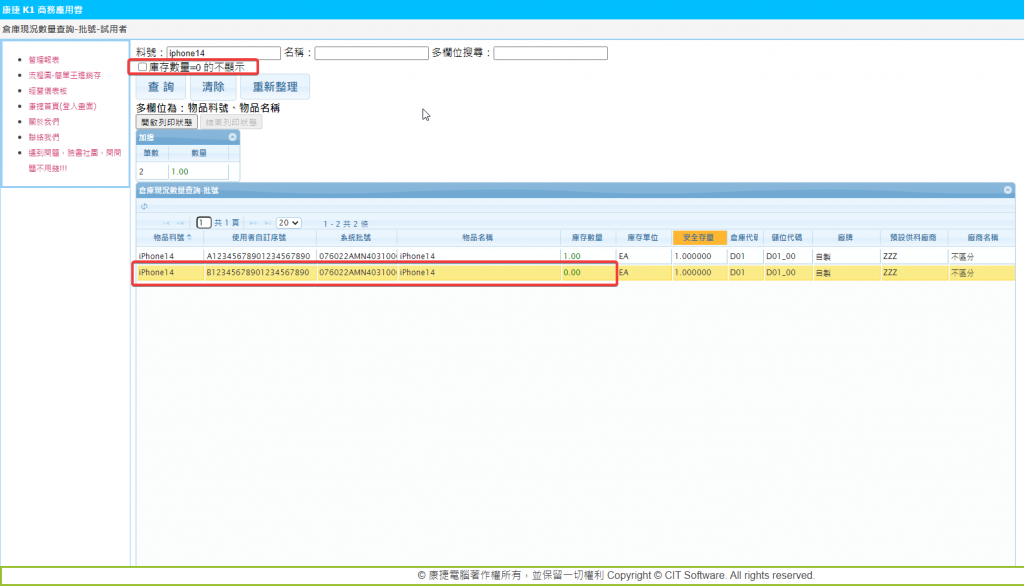Viewport: 1024px width, 586px height.
Task: Toggle 庫存數量=0 的不顯示 checkbox
Action: click(x=142, y=67)
